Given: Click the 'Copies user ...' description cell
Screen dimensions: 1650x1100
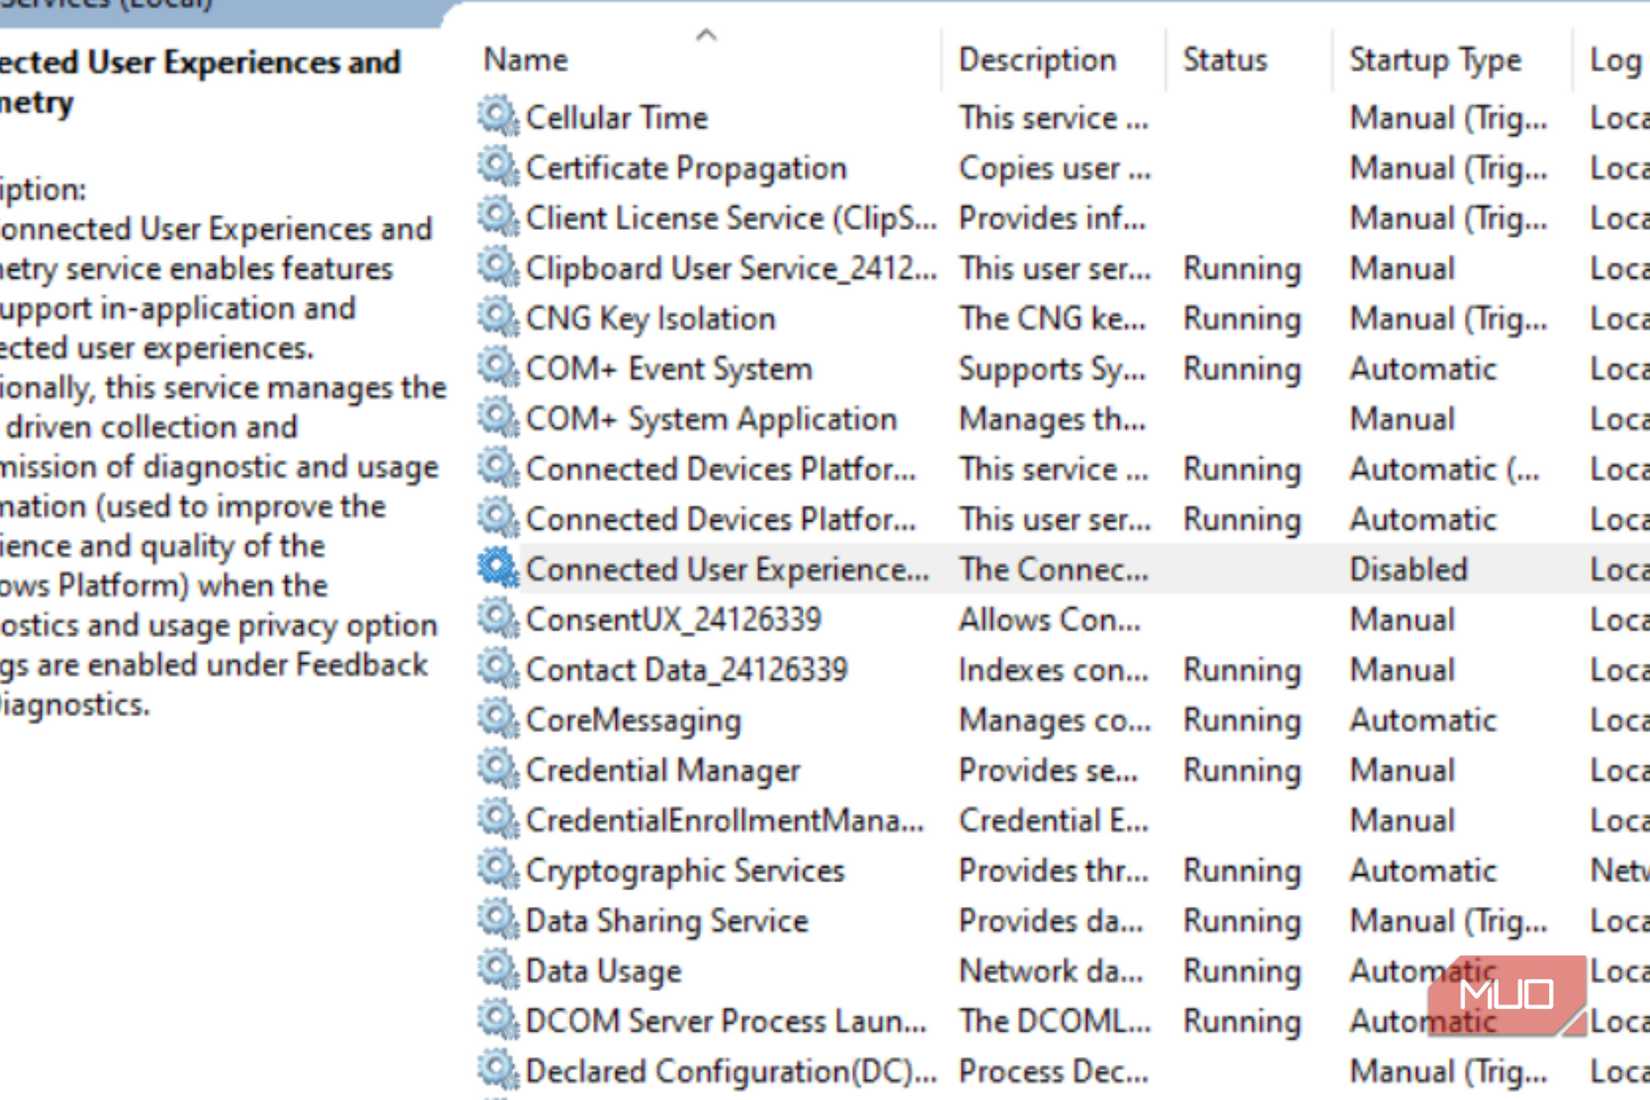Looking at the screenshot, I should pyautogui.click(x=1055, y=168).
